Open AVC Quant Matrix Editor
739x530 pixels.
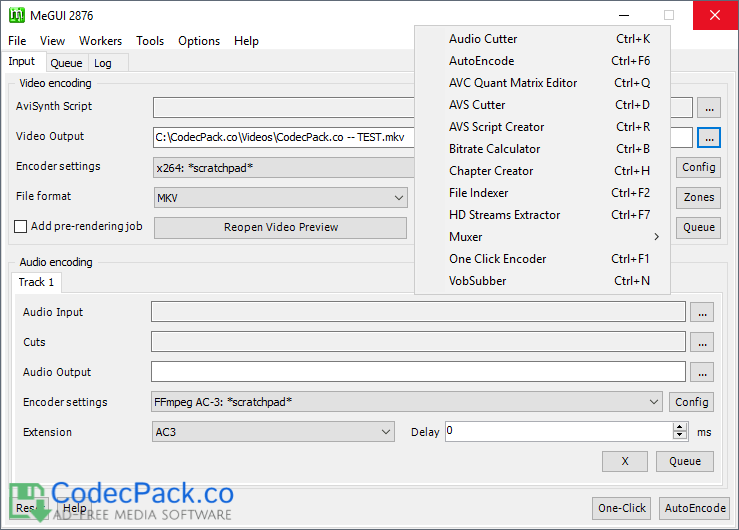pyautogui.click(x=542, y=83)
